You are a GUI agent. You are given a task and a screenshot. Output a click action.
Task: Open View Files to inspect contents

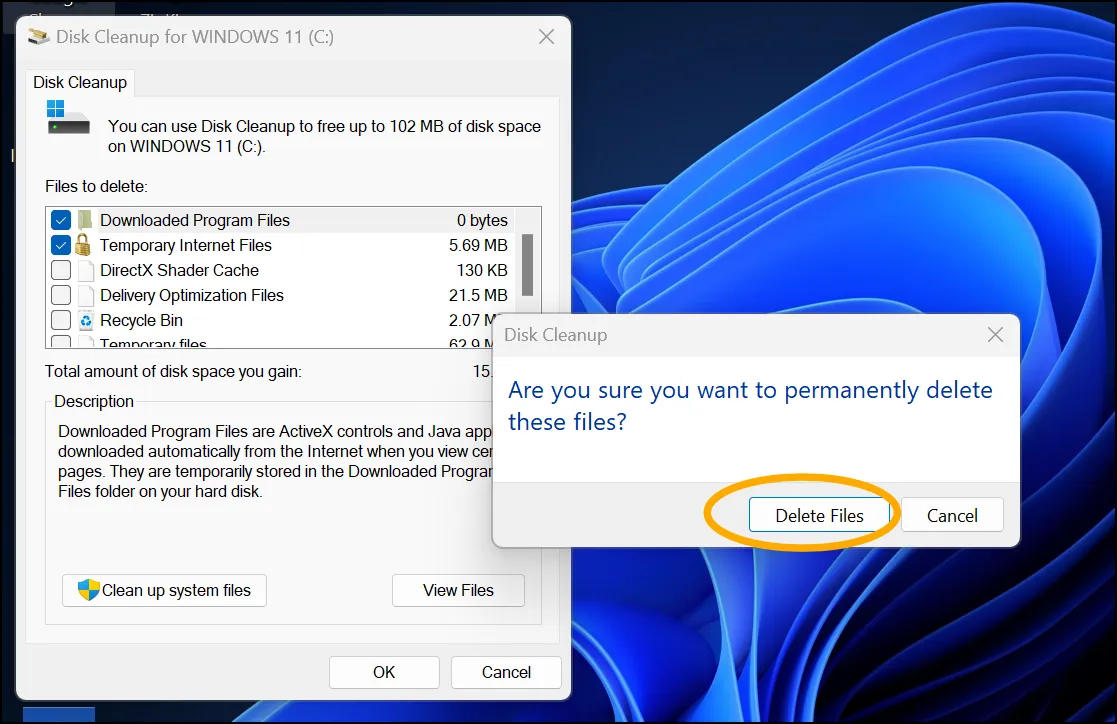tap(458, 590)
